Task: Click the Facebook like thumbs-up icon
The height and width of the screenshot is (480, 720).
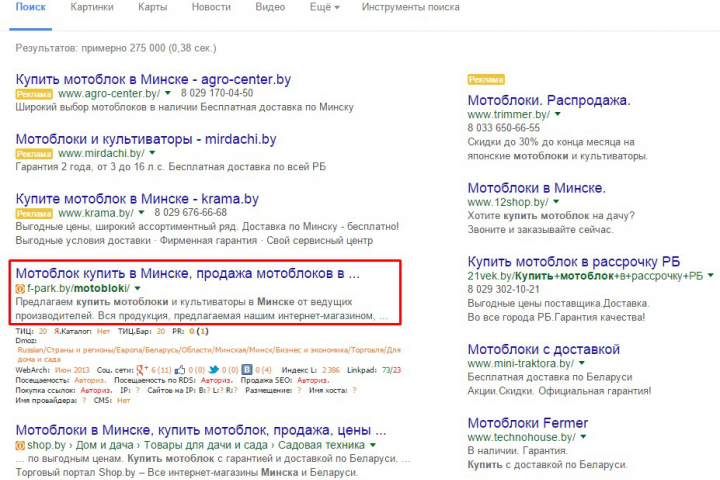Action: click(180, 370)
